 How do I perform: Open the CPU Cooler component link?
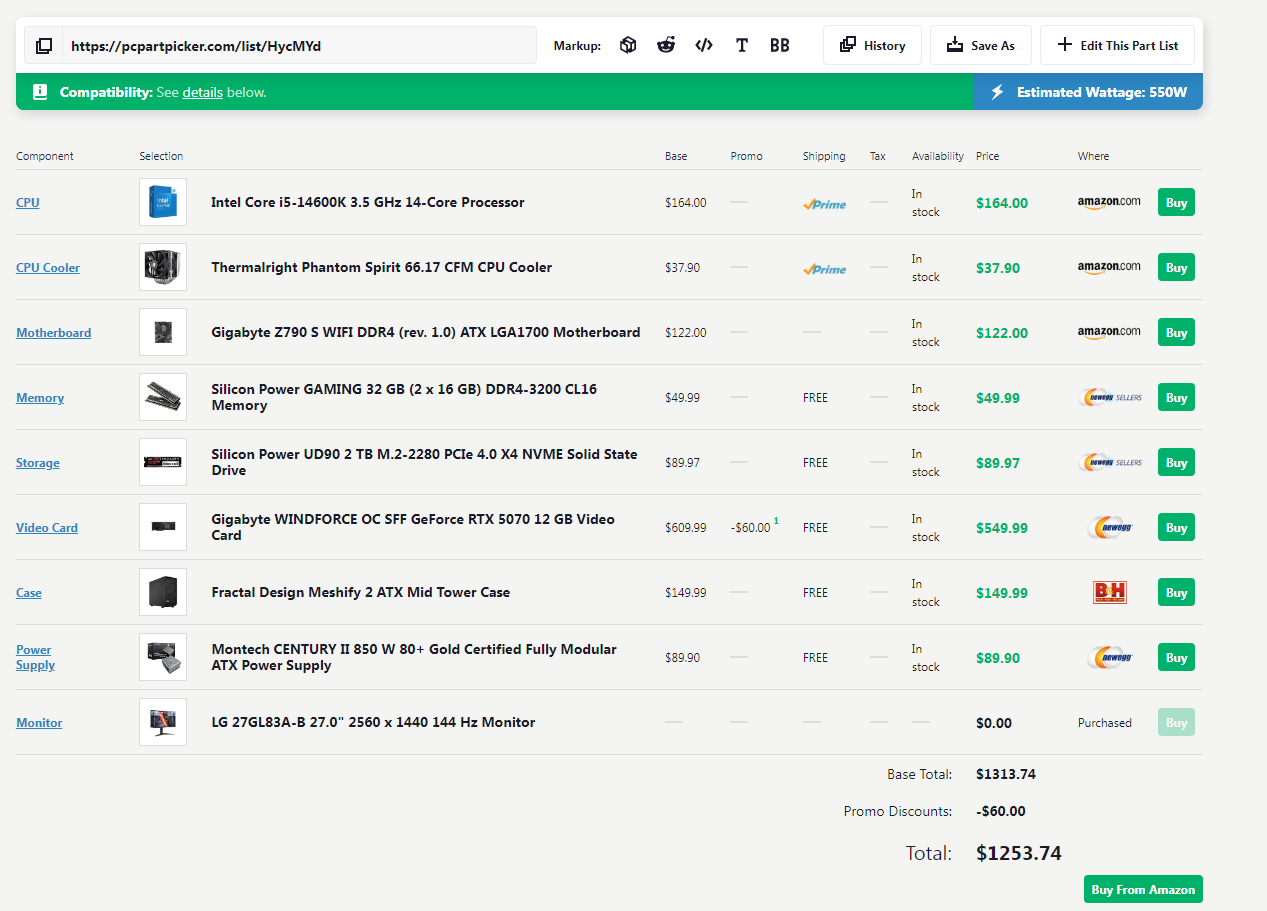48,267
